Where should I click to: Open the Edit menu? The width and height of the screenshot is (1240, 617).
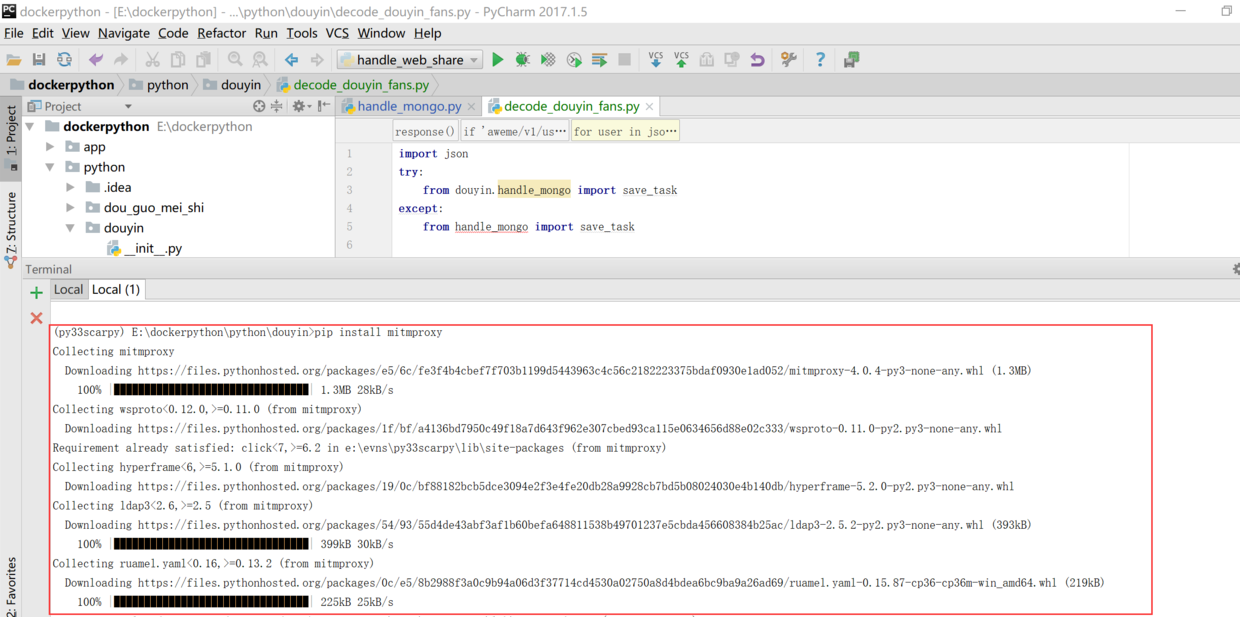pyautogui.click(x=43, y=33)
